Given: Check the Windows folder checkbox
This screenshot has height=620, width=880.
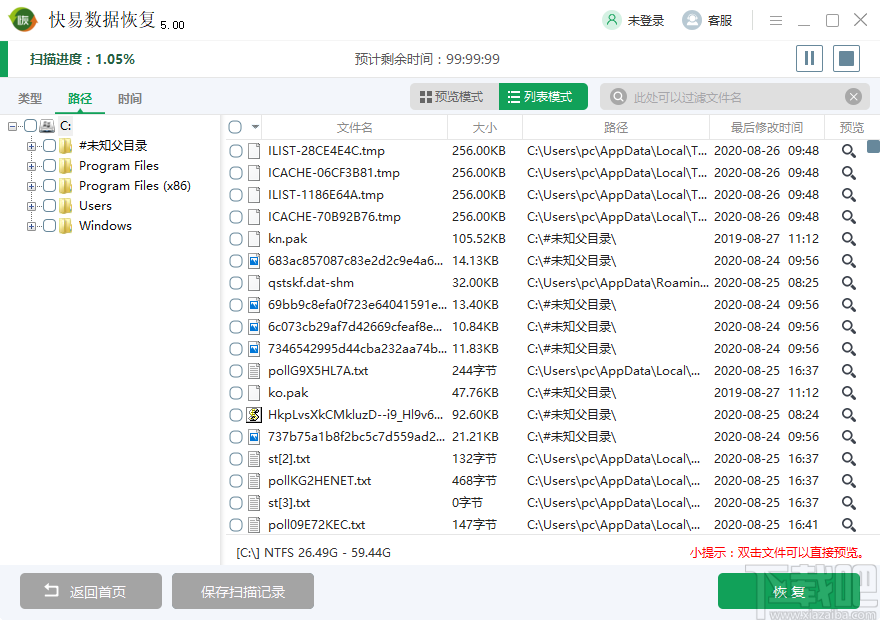Looking at the screenshot, I should click(x=49, y=226).
